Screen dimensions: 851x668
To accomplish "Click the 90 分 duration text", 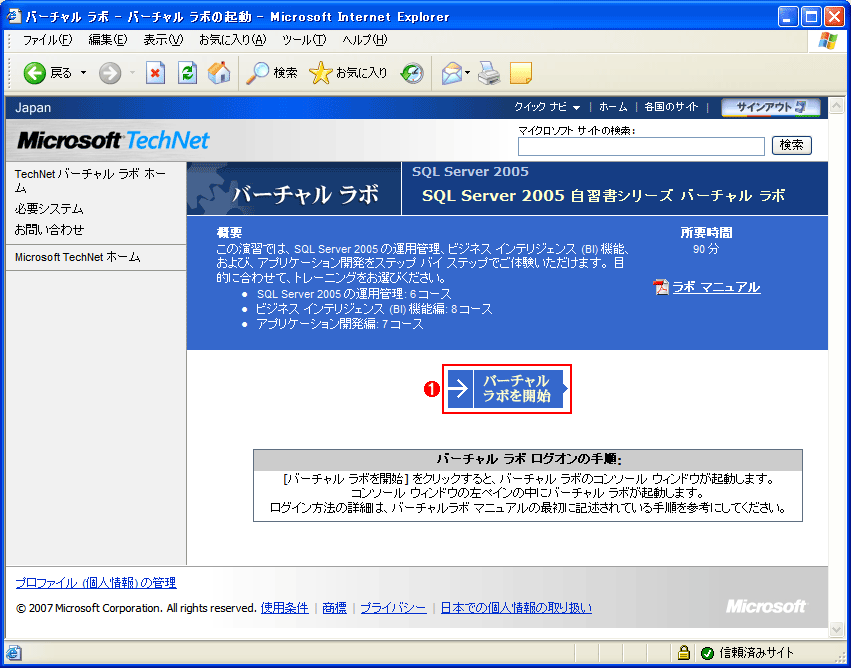I will (x=706, y=249).
